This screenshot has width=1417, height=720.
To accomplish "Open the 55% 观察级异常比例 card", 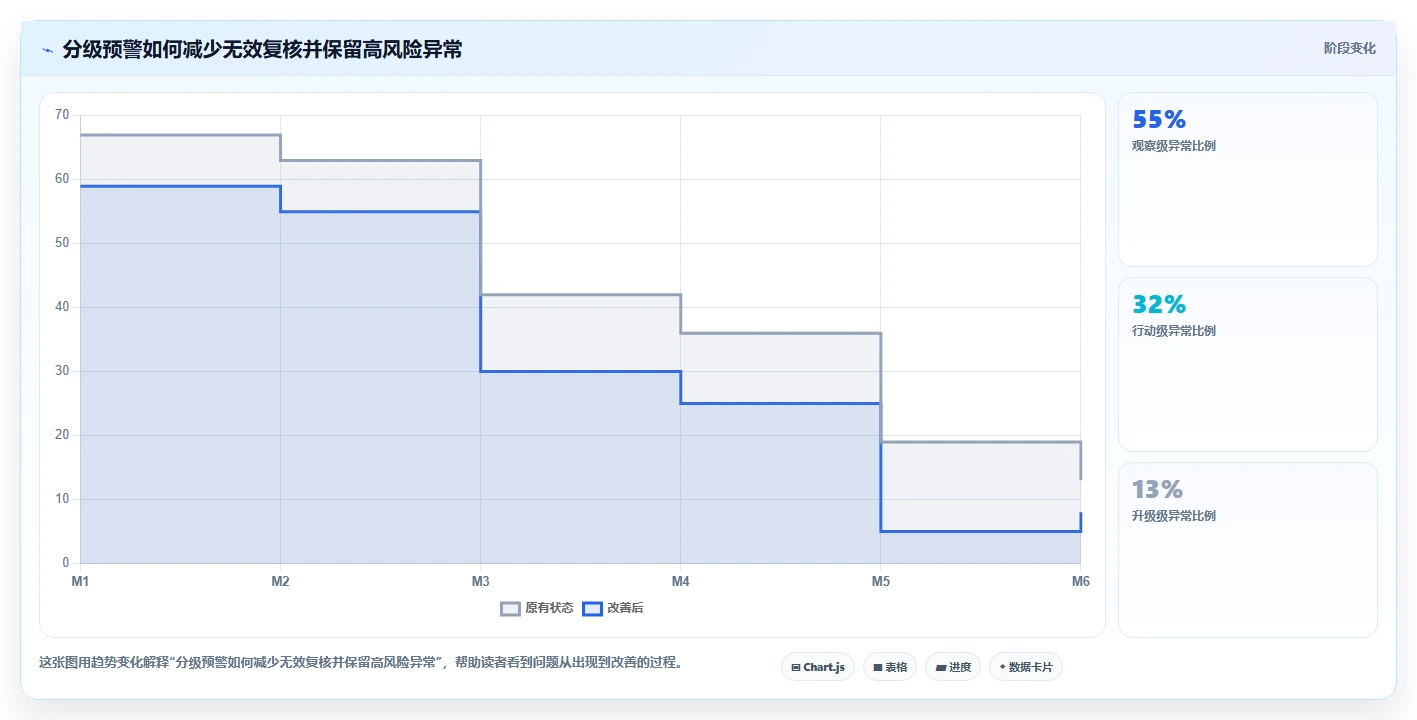I will point(1248,179).
